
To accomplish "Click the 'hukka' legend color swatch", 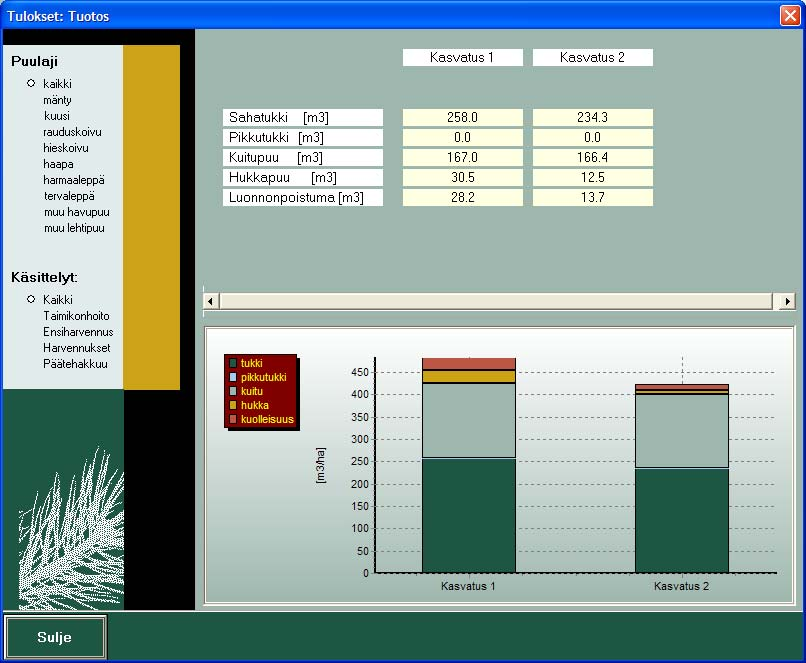I will pyautogui.click(x=233, y=405).
